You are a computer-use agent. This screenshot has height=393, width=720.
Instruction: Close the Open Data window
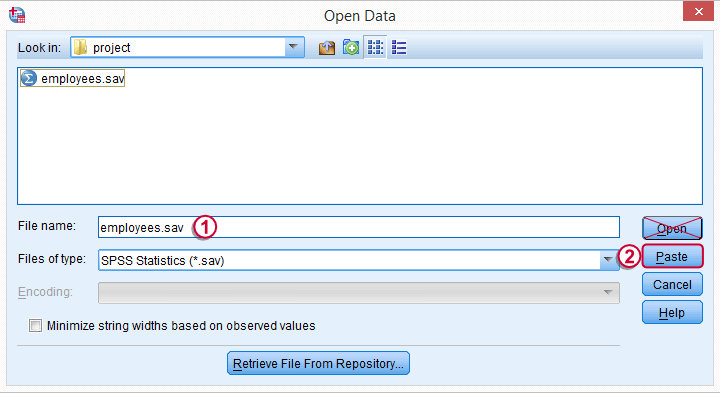[x=698, y=11]
